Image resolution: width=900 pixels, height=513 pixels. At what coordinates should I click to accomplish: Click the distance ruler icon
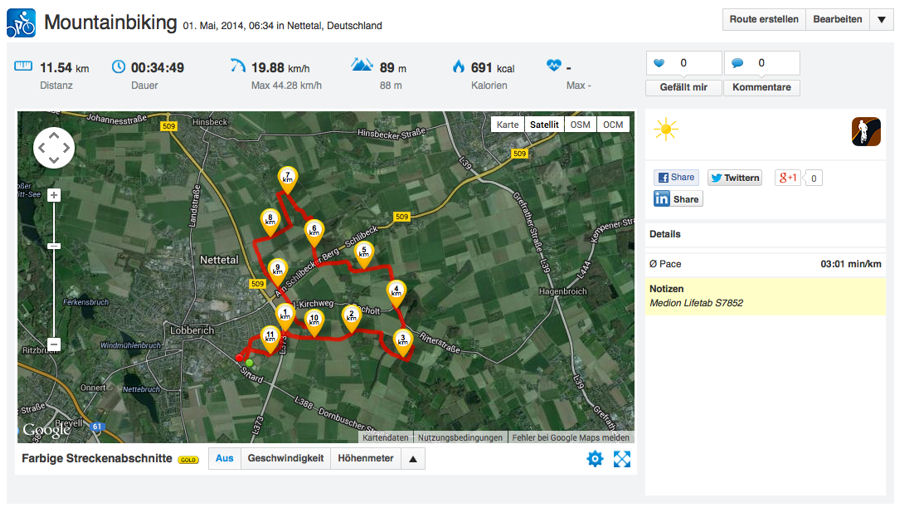point(23,66)
